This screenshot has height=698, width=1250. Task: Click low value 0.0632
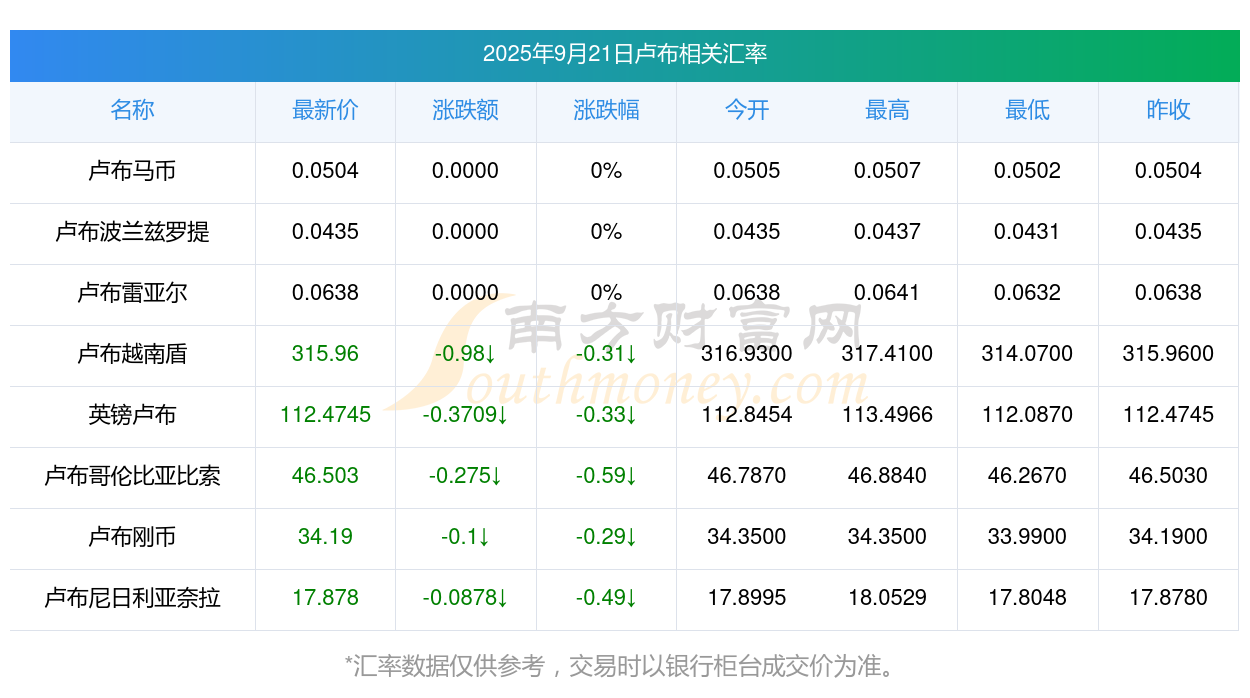[1028, 293]
